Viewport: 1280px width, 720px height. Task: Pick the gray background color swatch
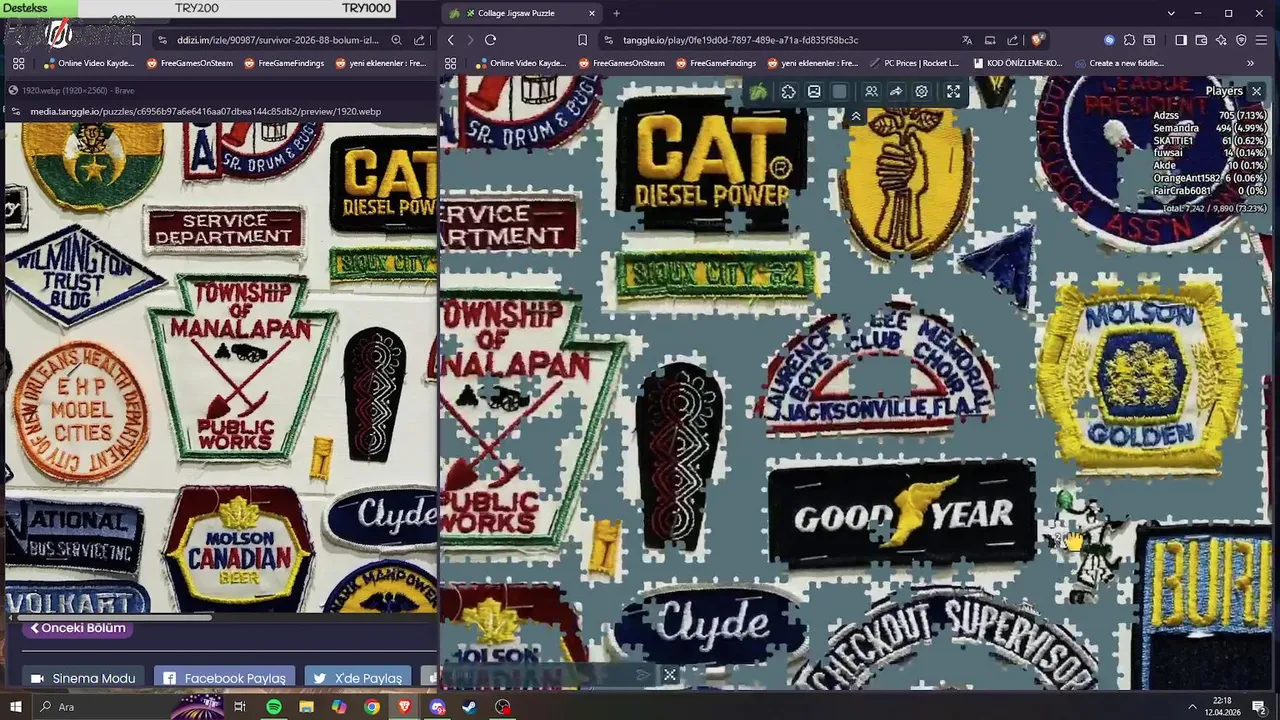tap(839, 91)
